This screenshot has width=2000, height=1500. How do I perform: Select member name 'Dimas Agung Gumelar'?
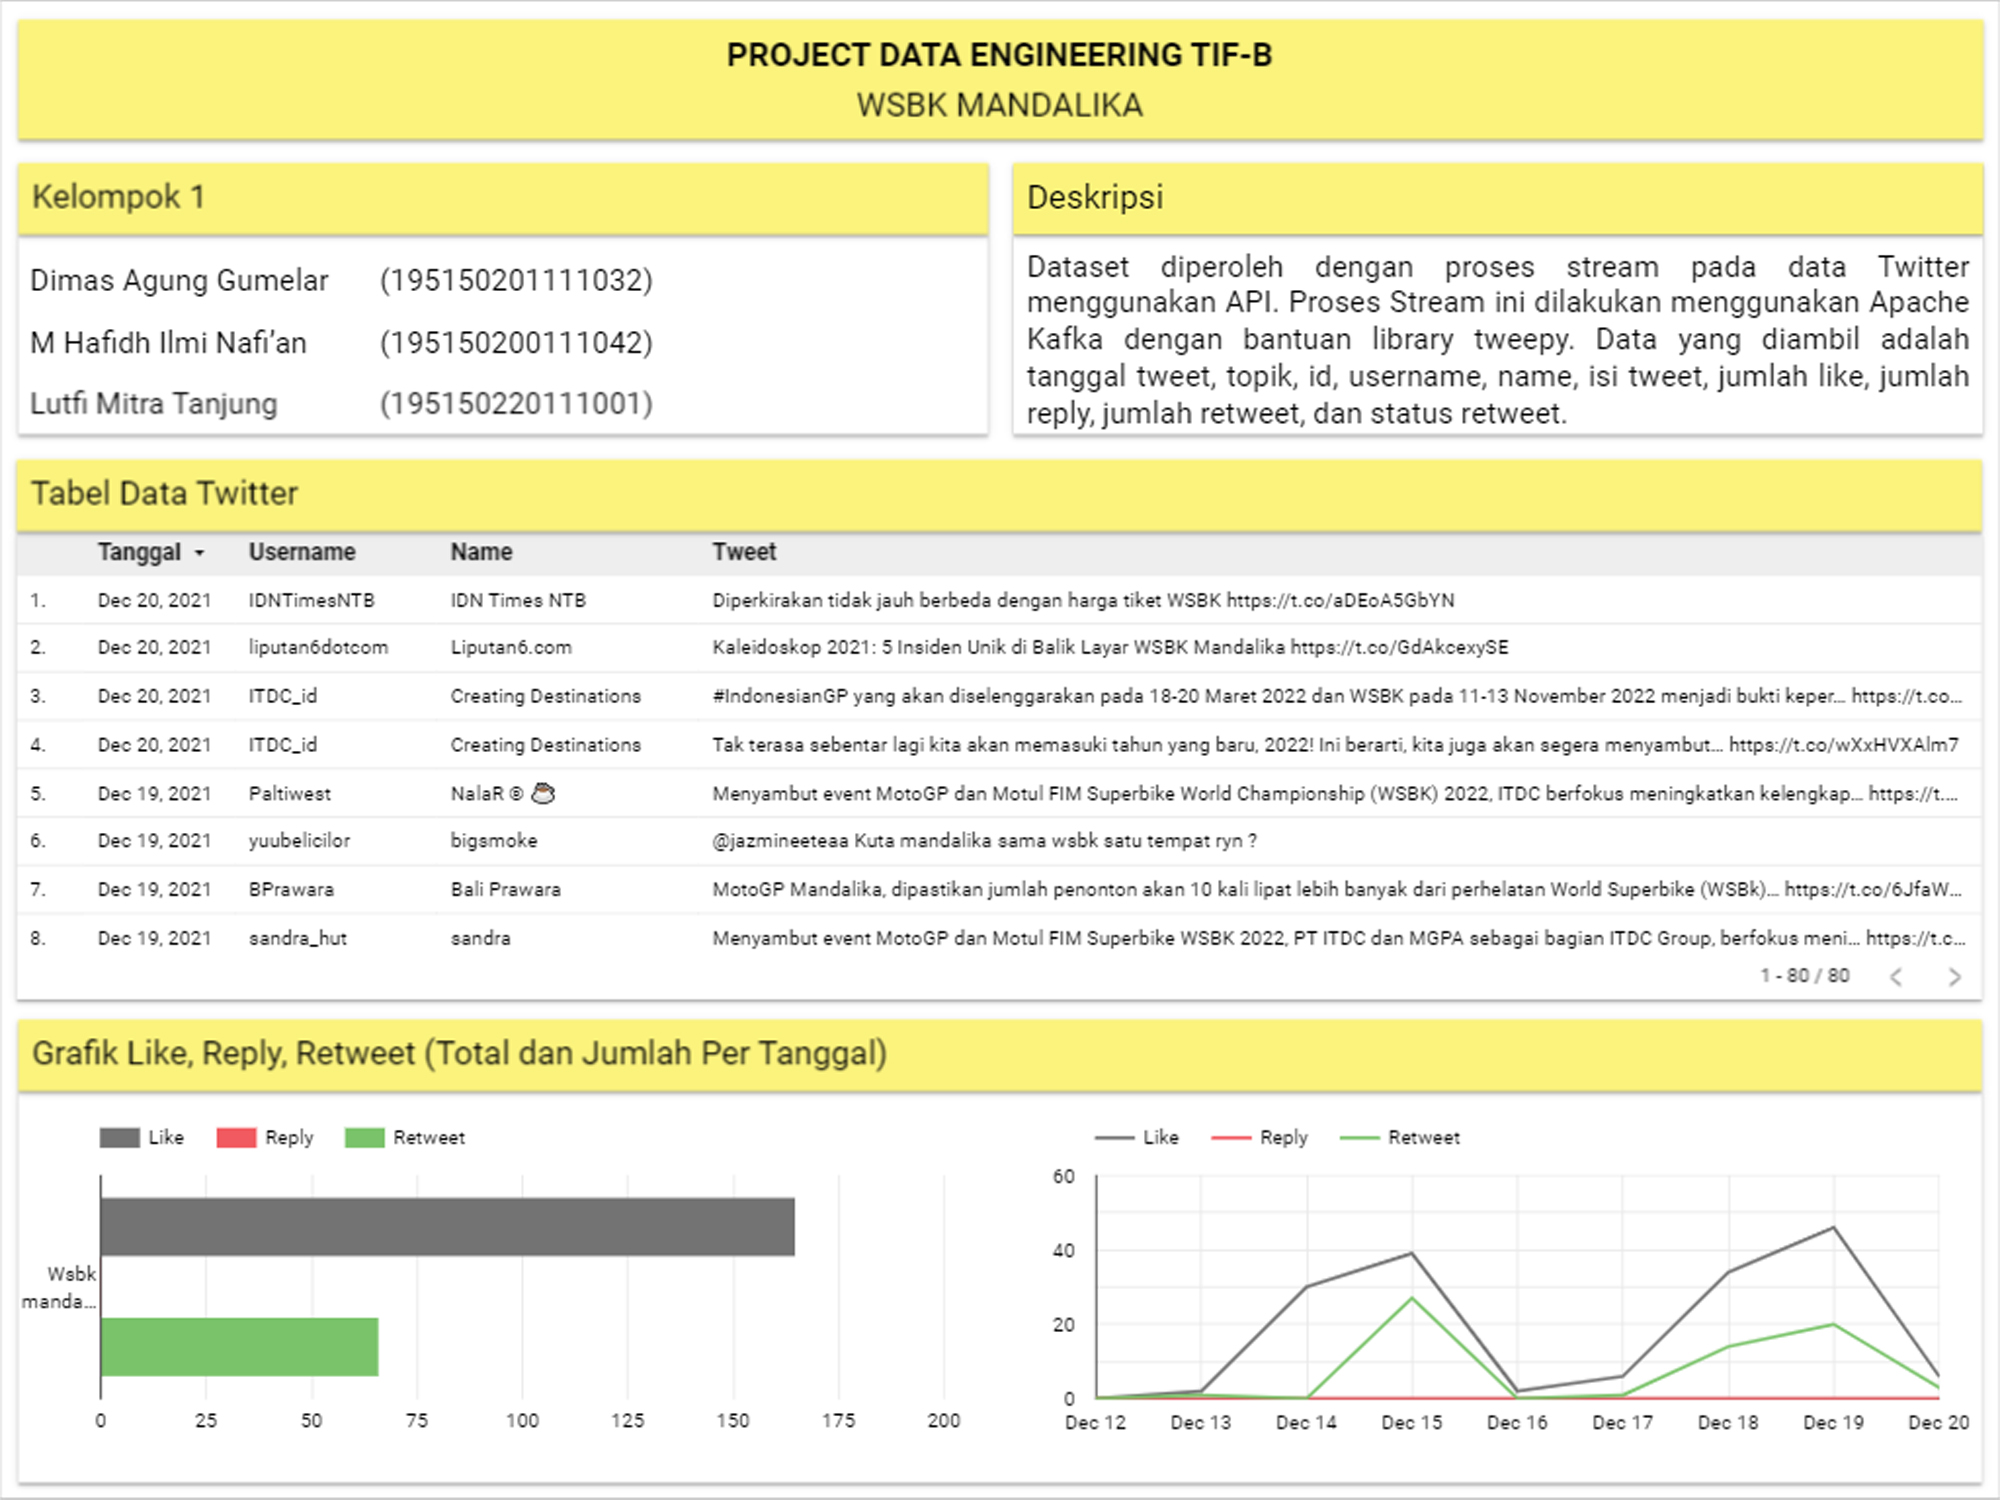(x=179, y=280)
